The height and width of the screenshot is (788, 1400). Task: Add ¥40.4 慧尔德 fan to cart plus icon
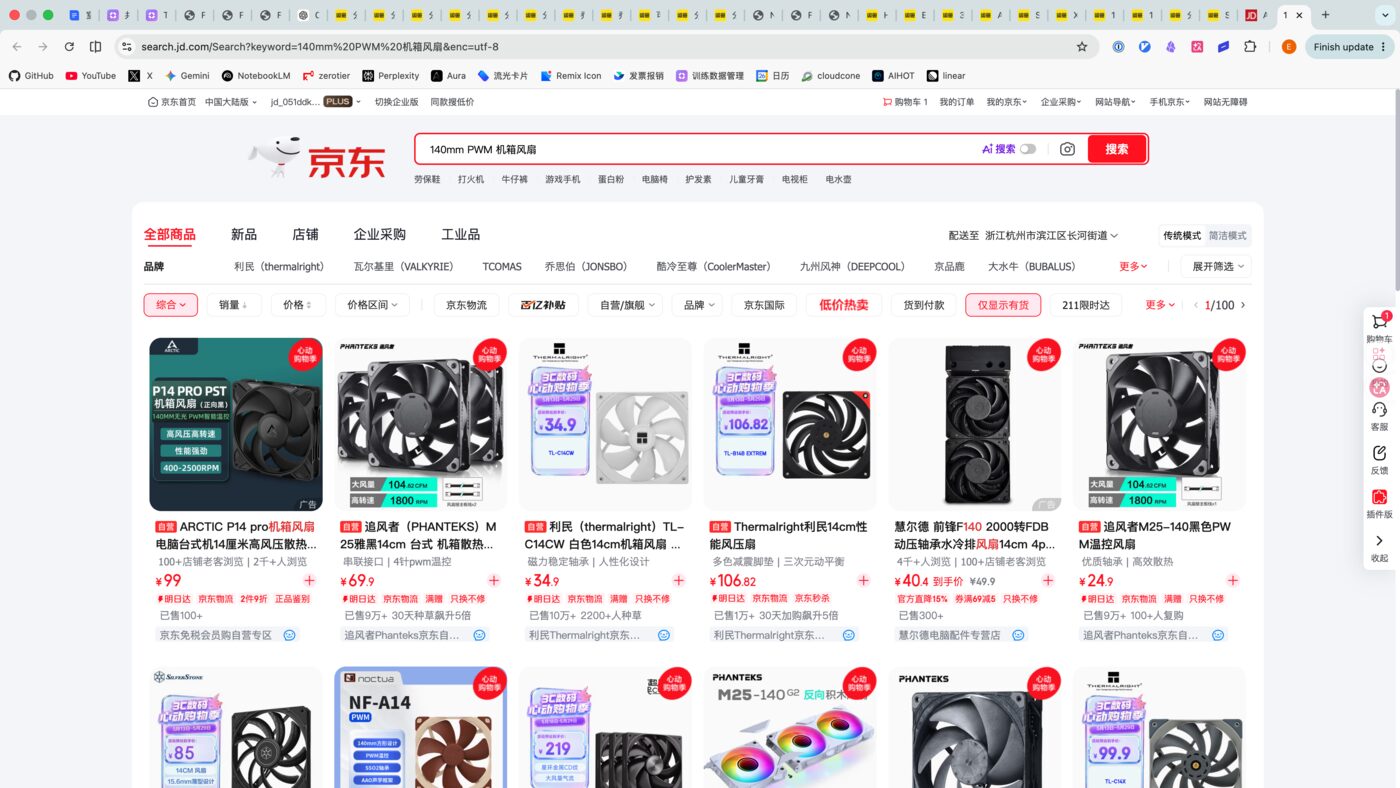pyautogui.click(x=1048, y=581)
